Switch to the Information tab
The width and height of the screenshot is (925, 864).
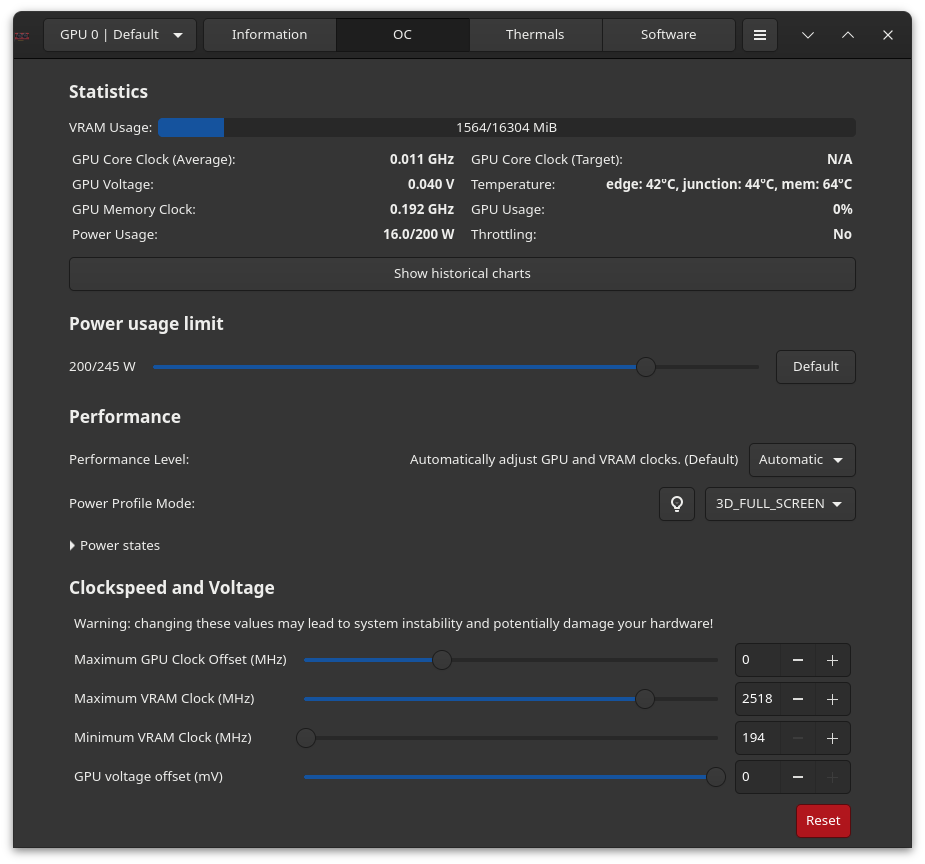coord(269,35)
